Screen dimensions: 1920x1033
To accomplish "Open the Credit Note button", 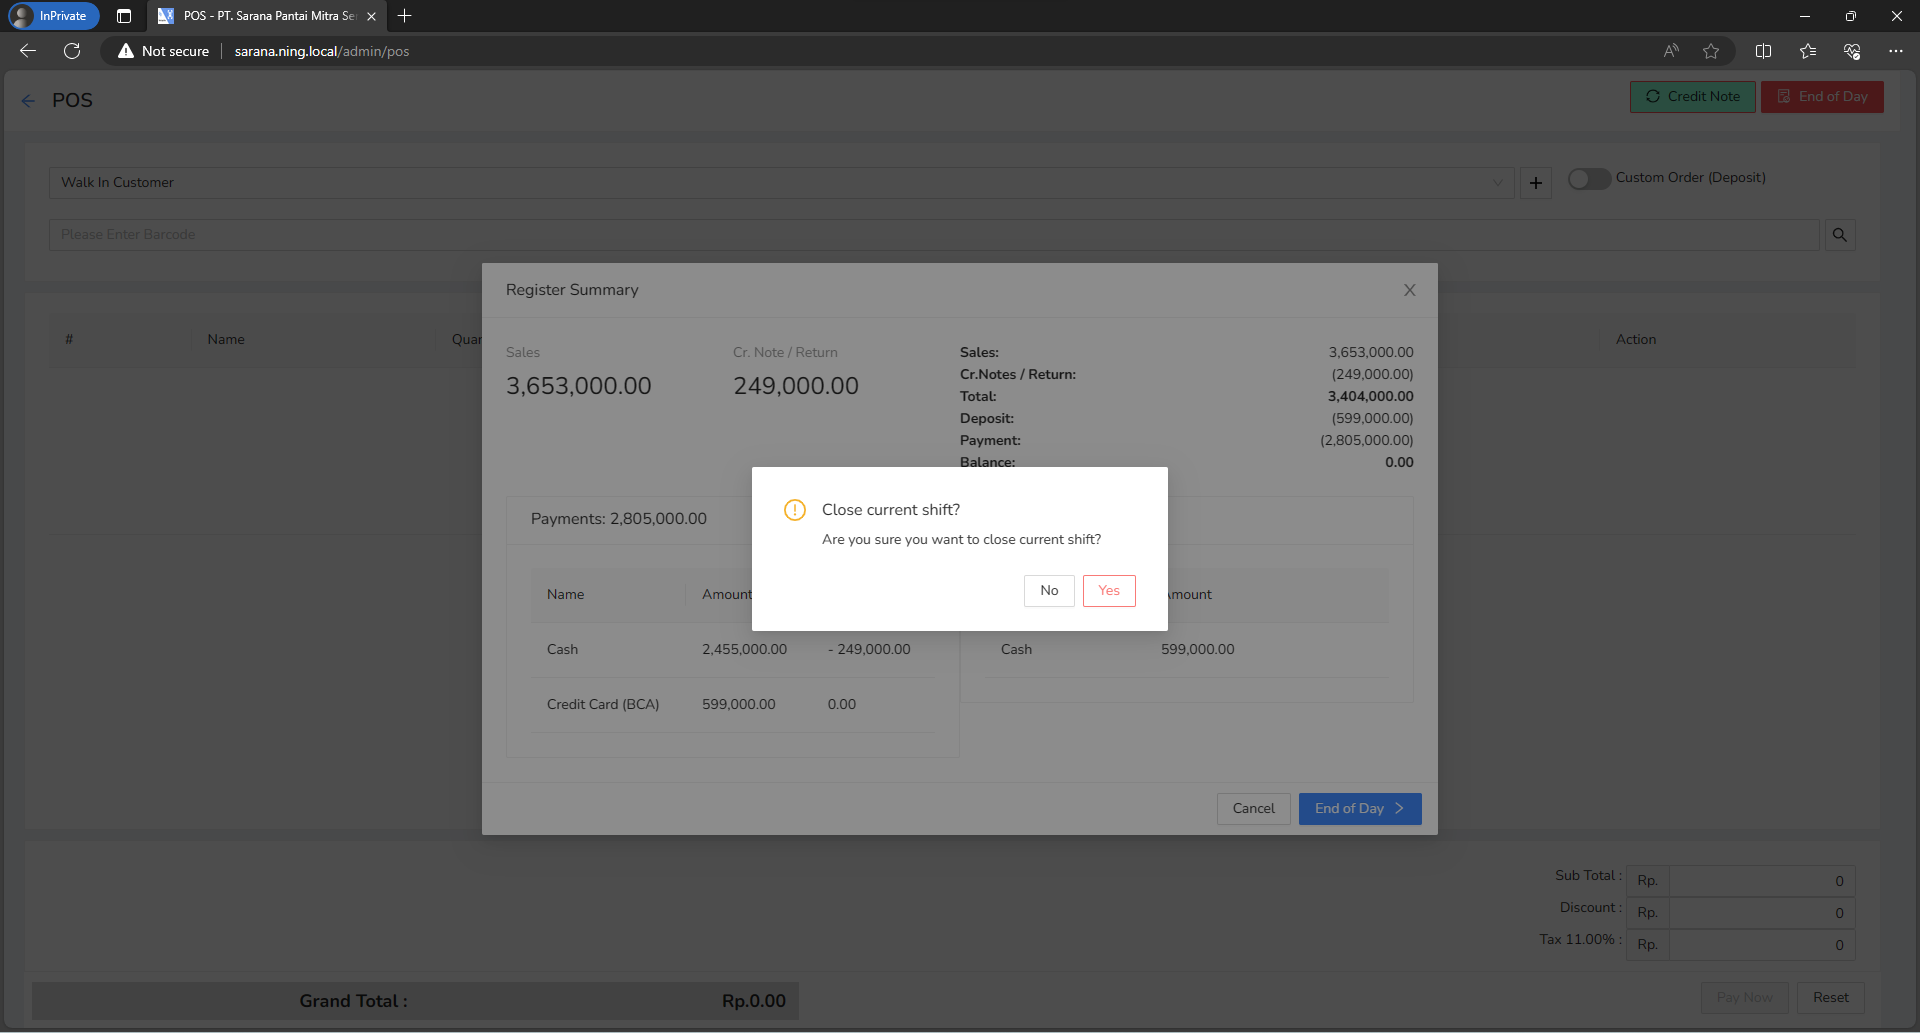I will coord(1693,97).
